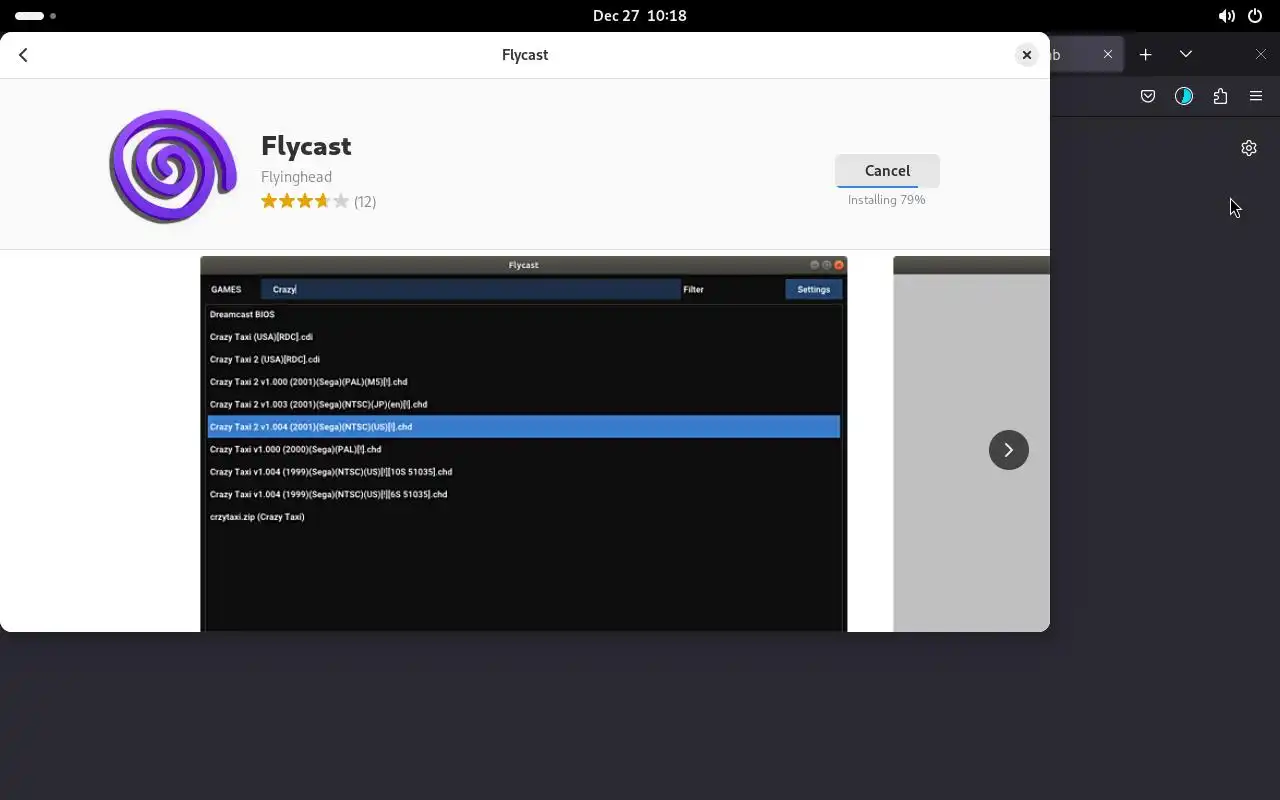1280x800 pixels.
Task: Click the Crazy search field in the screenshot
Action: click(x=470, y=289)
